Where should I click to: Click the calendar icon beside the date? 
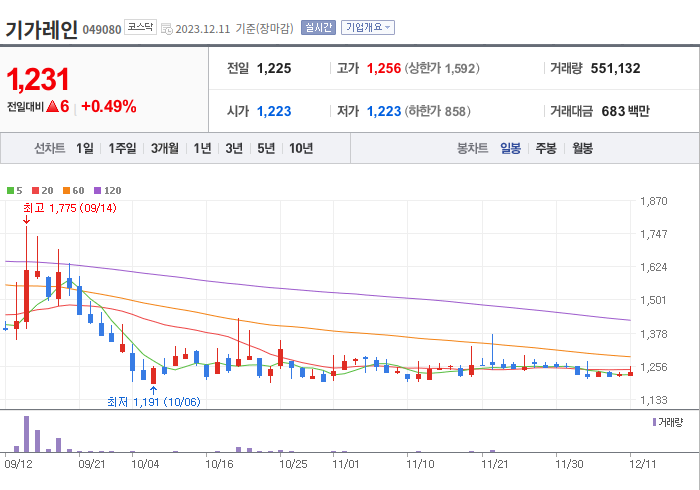pos(167,29)
